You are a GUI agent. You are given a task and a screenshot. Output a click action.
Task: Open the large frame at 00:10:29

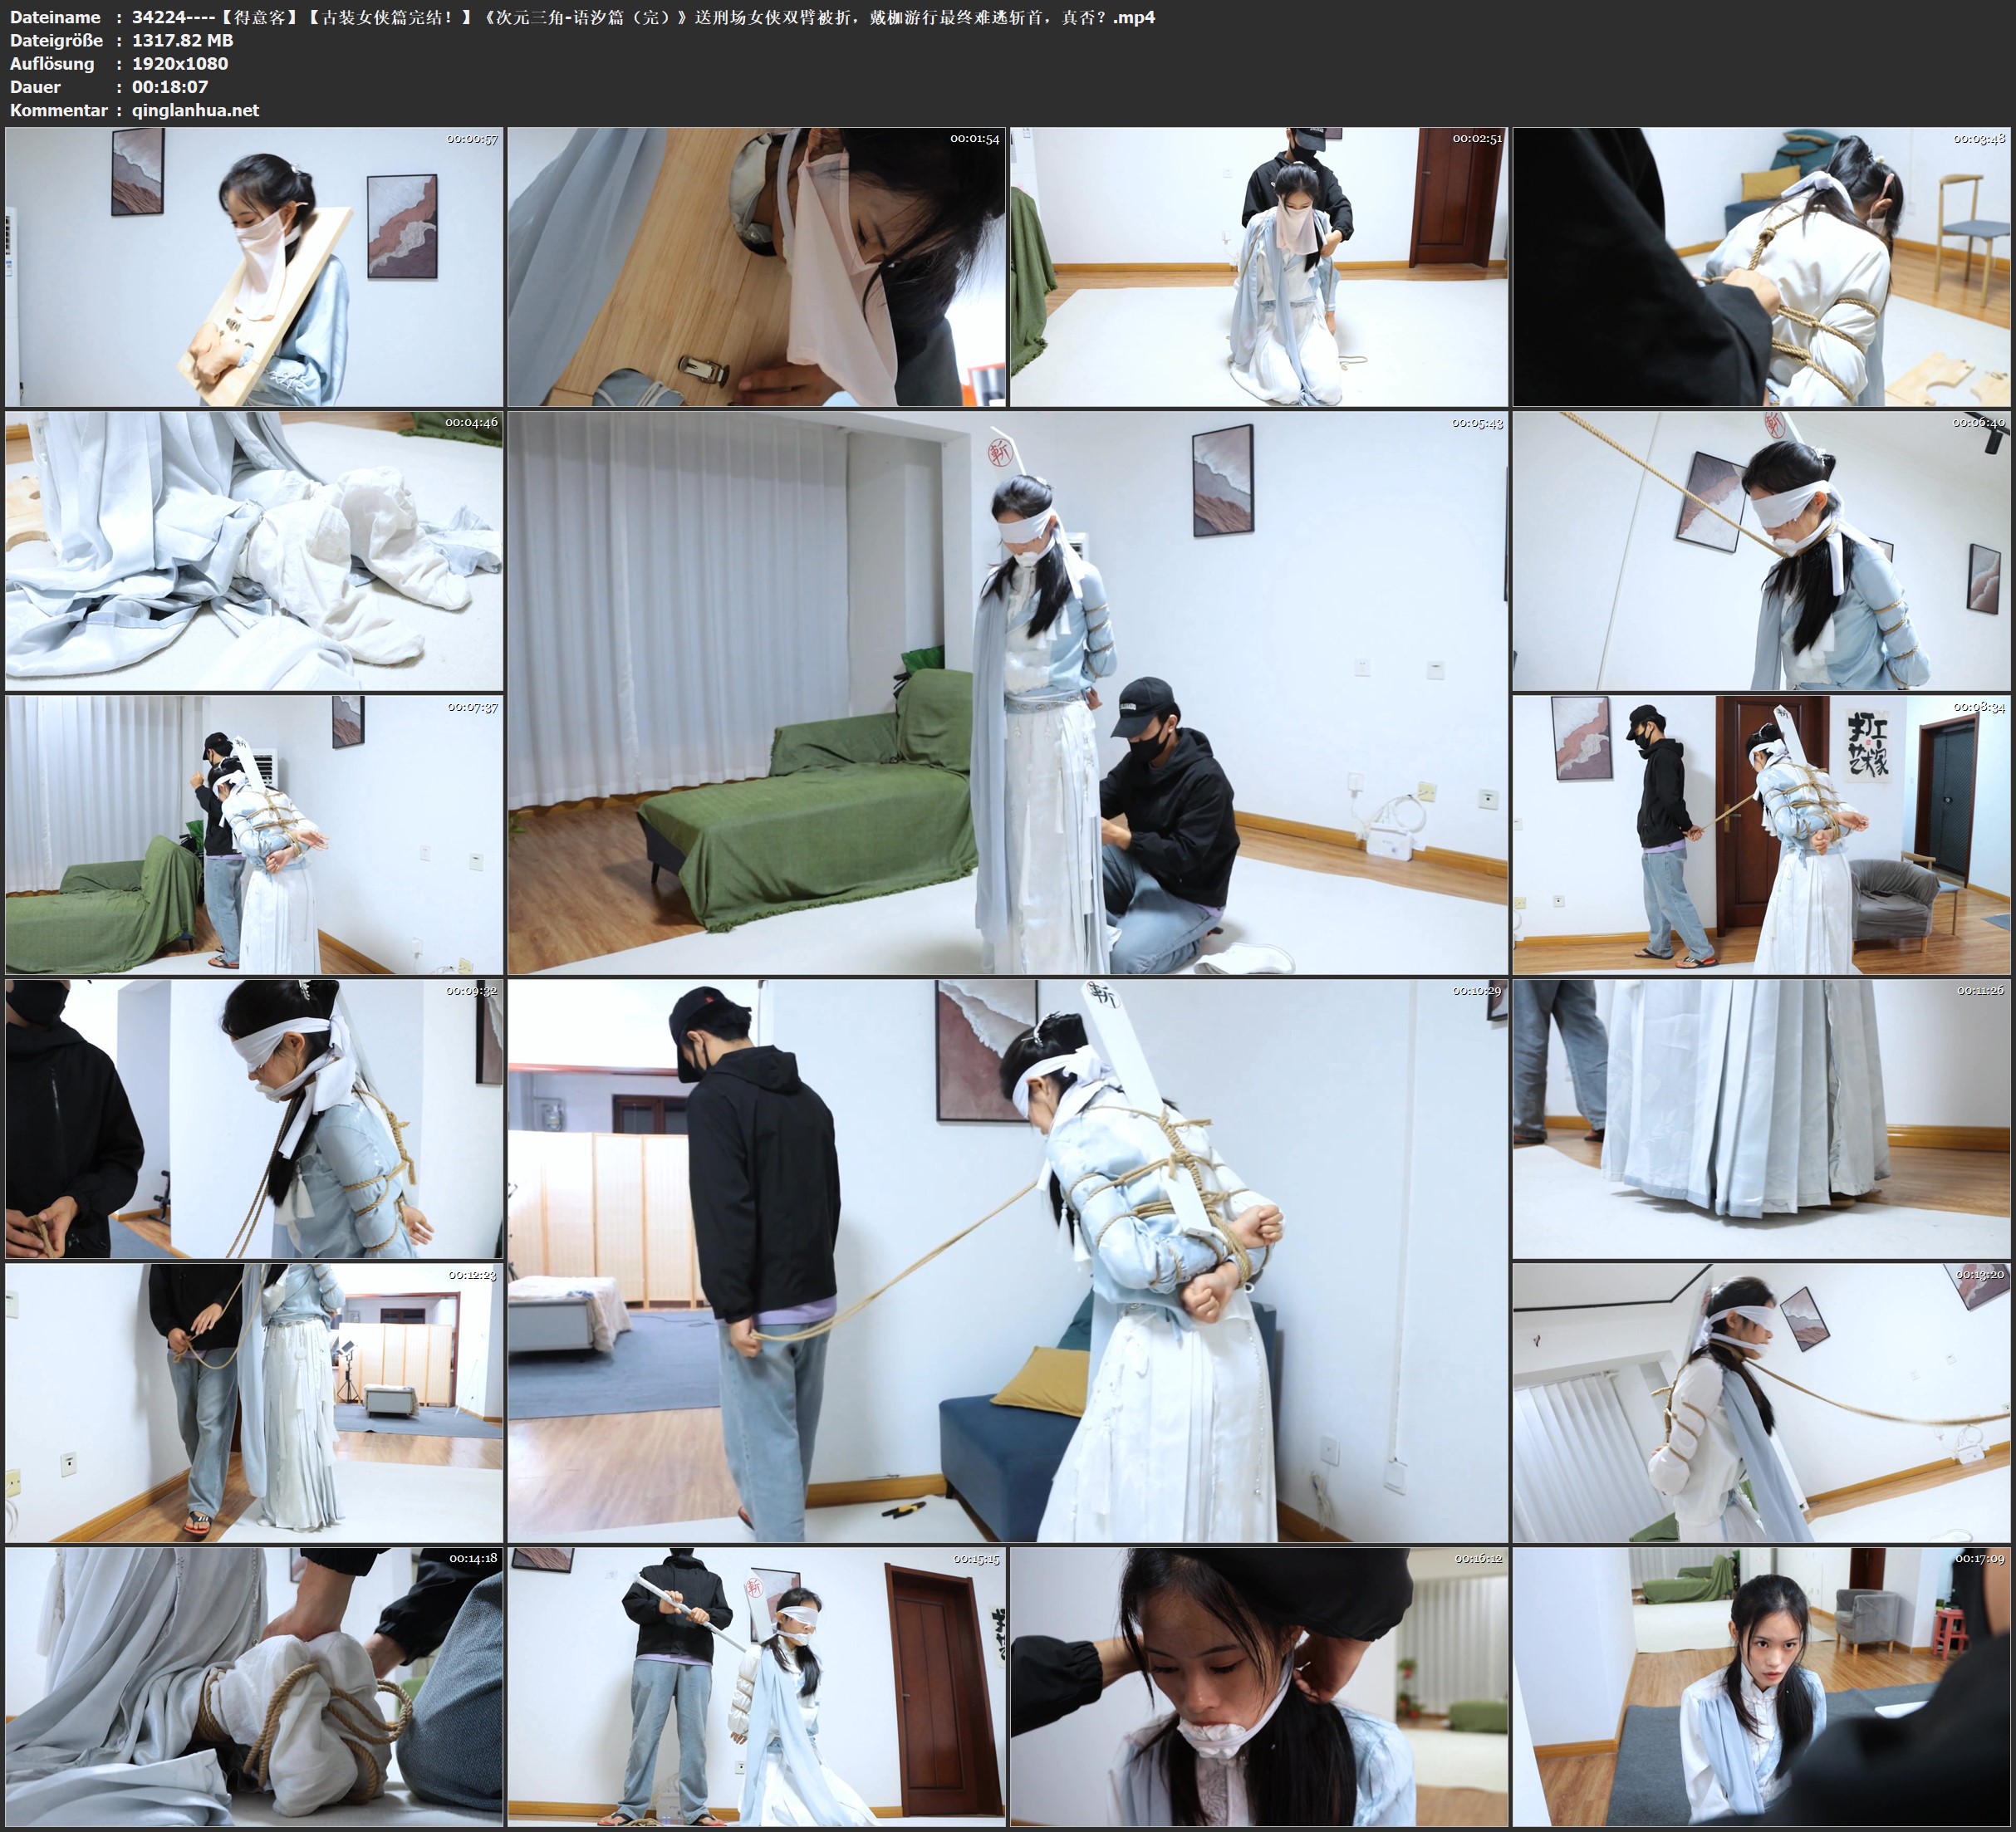[1007, 1261]
